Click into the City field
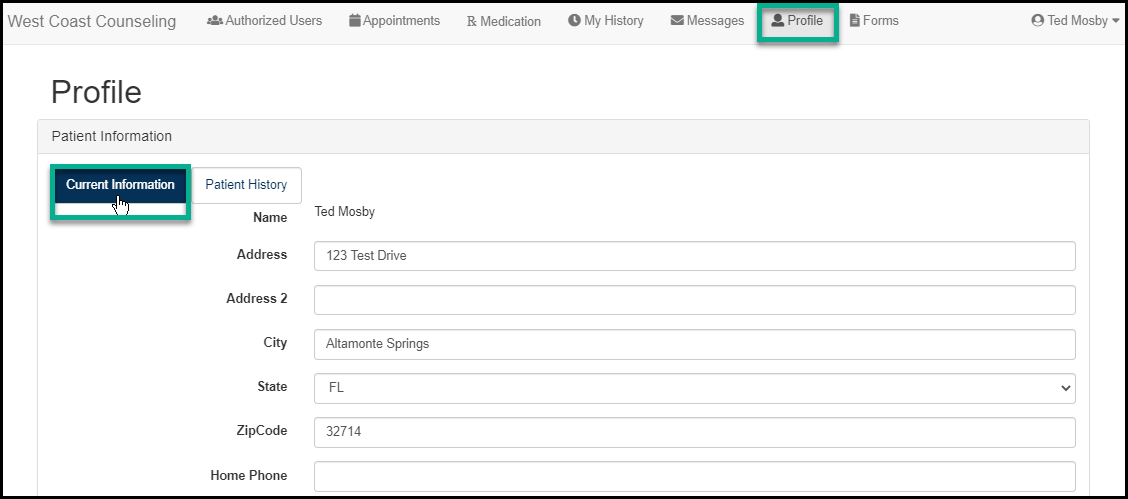The image size is (1128, 499). pos(694,344)
